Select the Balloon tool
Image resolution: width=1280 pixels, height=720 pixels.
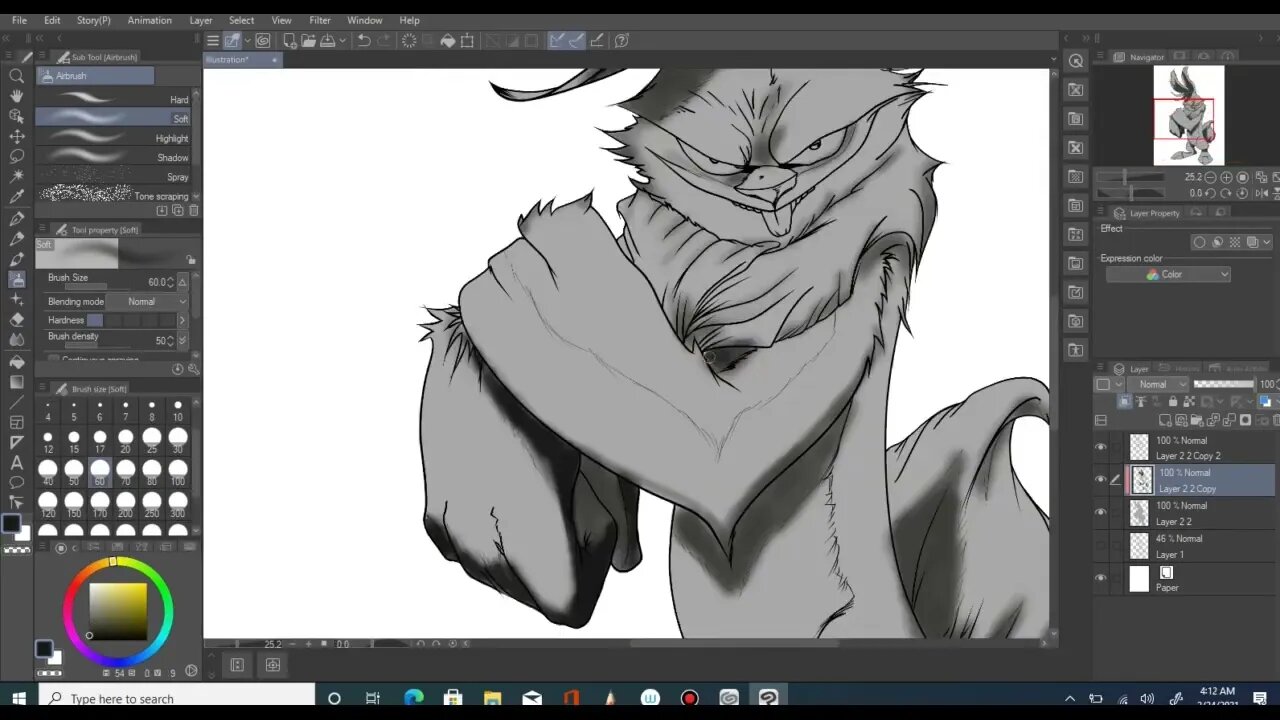point(17,482)
